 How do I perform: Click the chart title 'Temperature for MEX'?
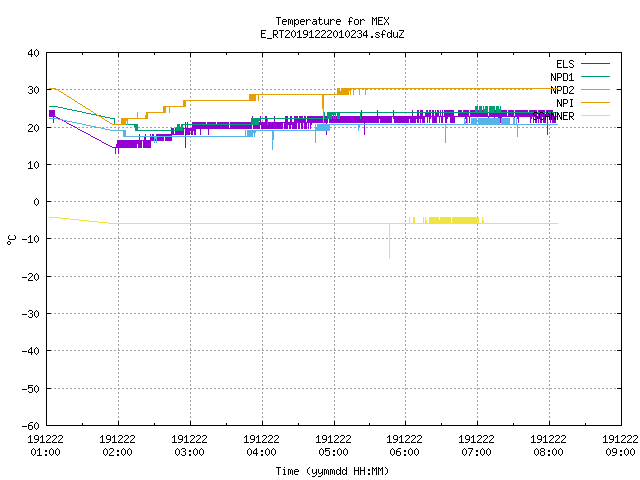(x=332, y=21)
